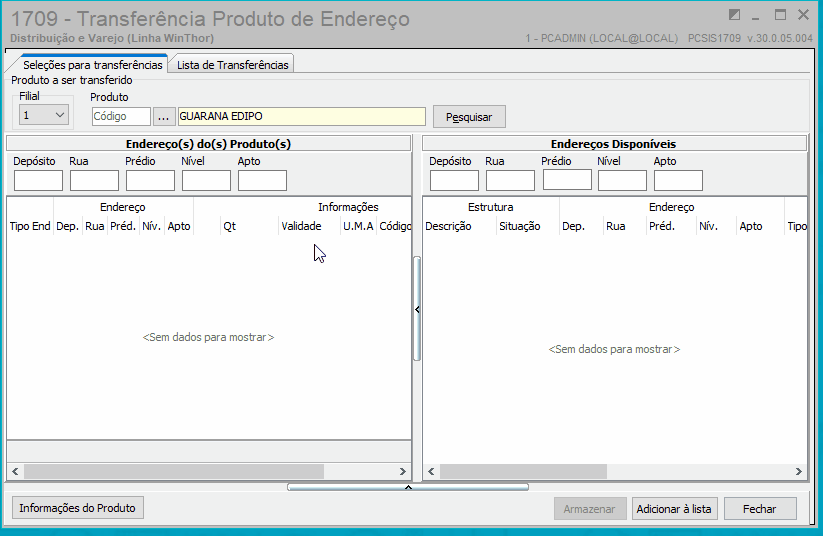Click Prédio field under Endereços Disponíveis

click(x=567, y=180)
